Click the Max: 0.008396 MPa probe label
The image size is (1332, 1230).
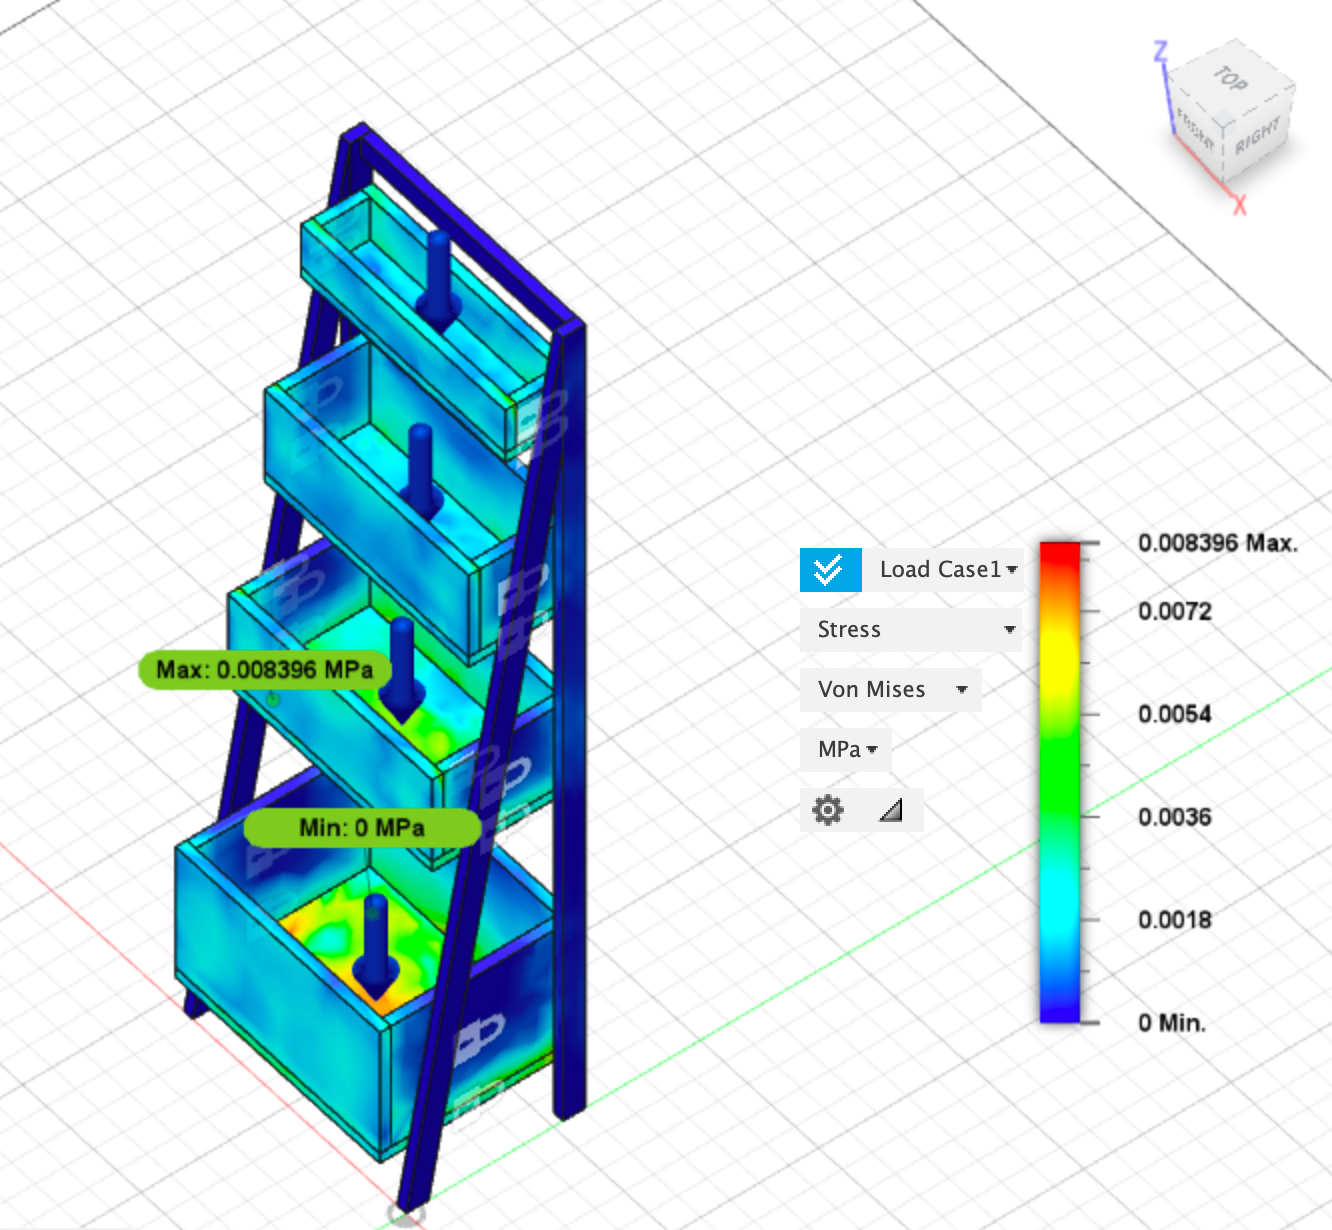tap(265, 670)
